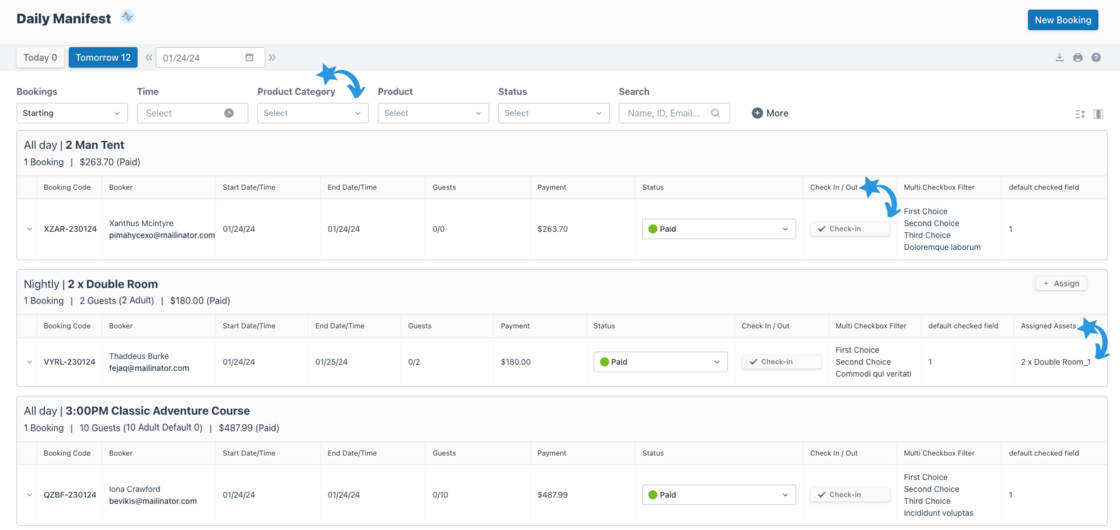Image resolution: width=1120 pixels, height=530 pixels.
Task: Click booking code VYRL-230124
Action: pos(69,362)
